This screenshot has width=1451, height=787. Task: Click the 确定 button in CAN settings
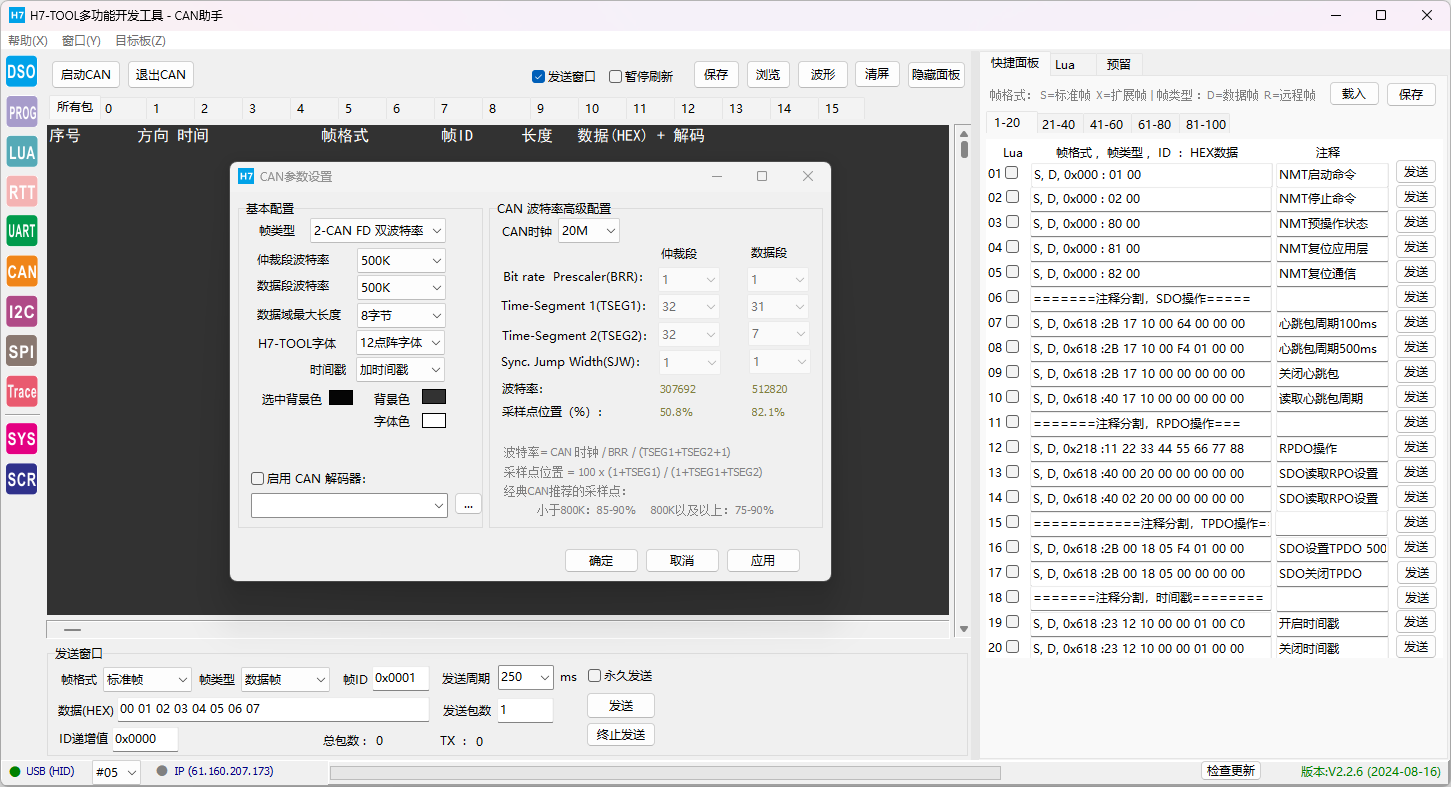pos(601,560)
